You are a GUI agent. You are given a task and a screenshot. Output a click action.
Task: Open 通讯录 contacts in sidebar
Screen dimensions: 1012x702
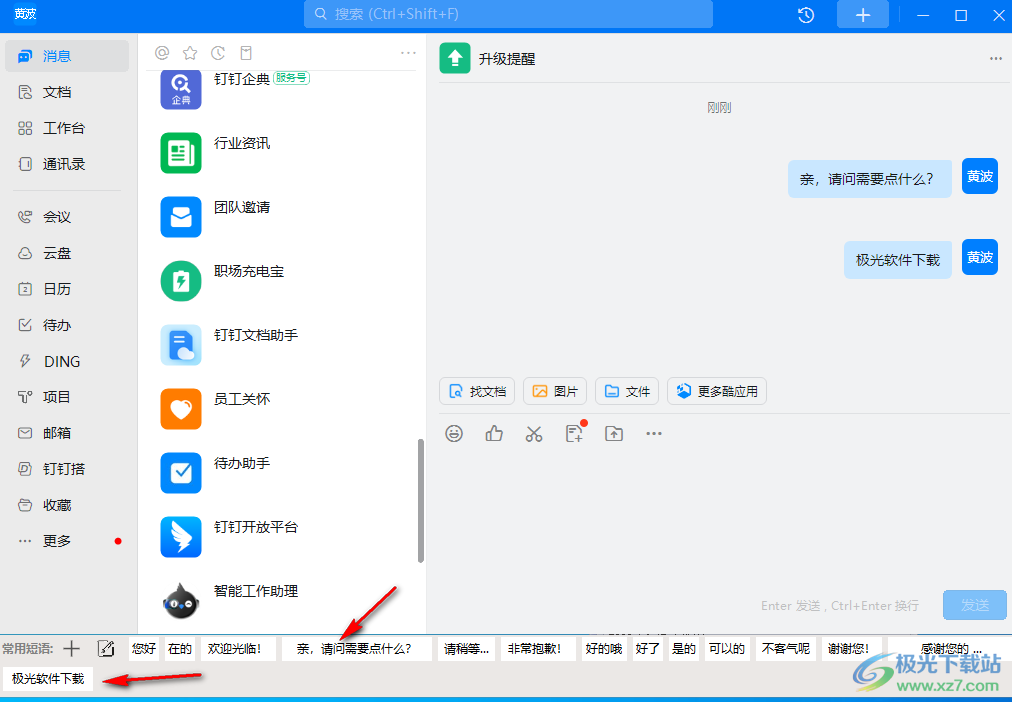click(67, 164)
